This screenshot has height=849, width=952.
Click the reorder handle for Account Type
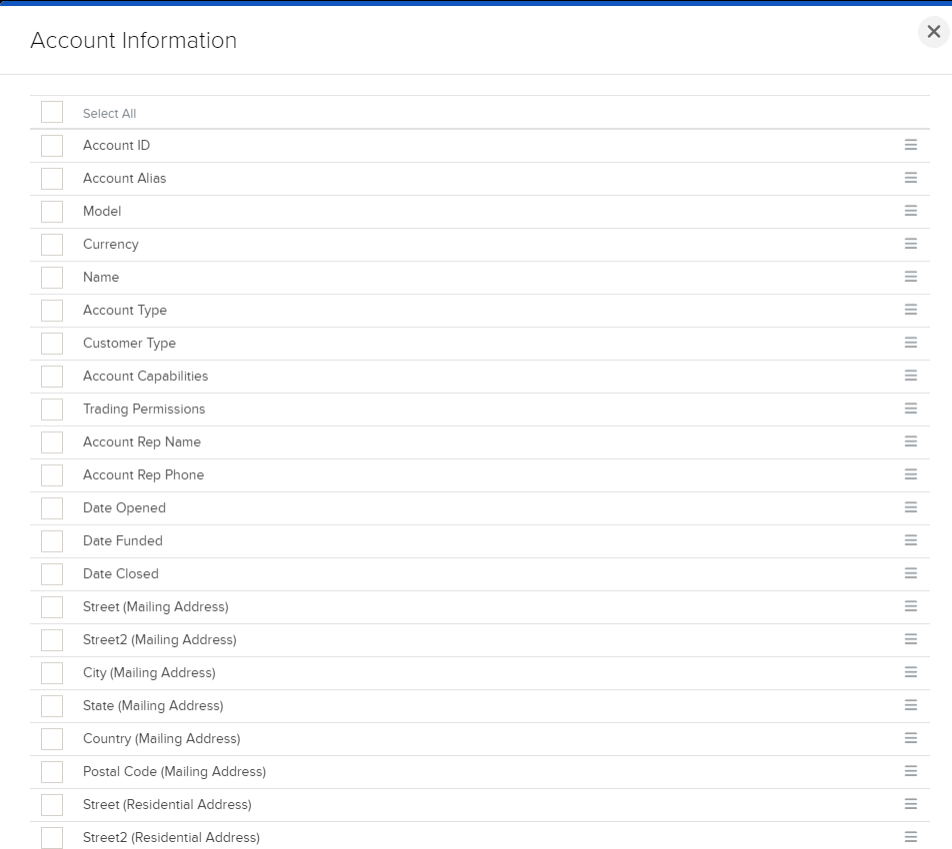tap(911, 309)
